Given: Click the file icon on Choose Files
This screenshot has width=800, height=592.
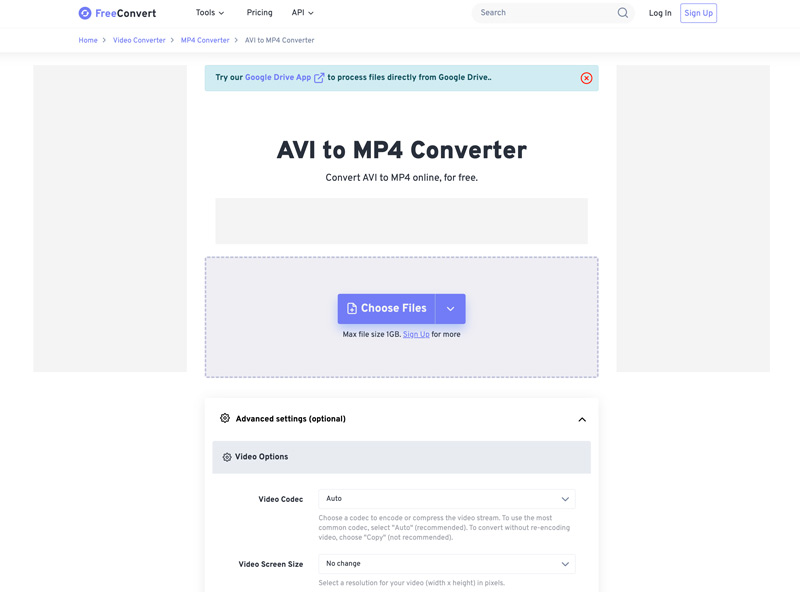Looking at the screenshot, I should pos(352,308).
